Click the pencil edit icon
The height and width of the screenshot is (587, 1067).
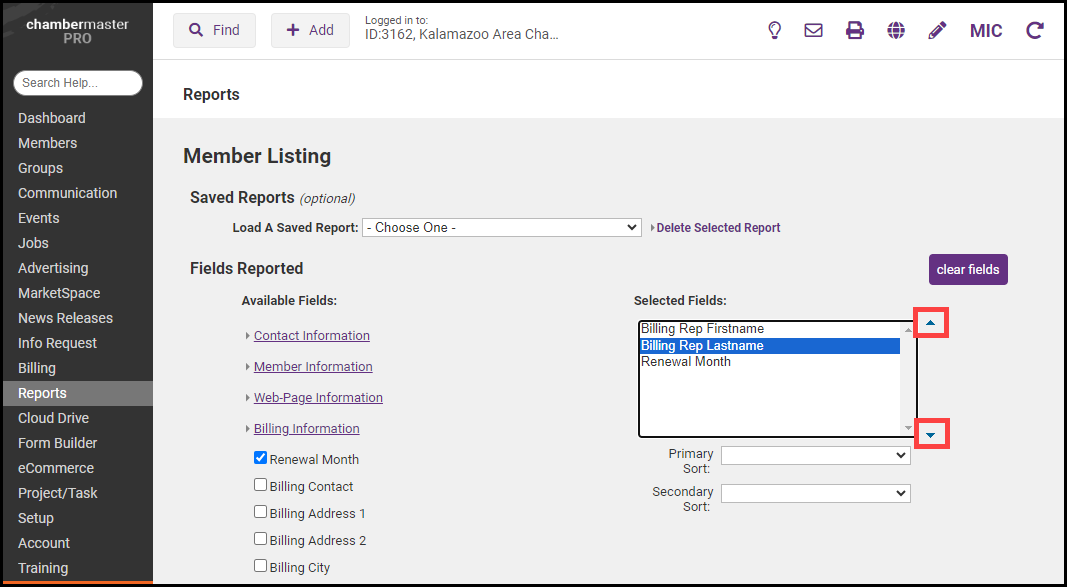click(x=937, y=30)
